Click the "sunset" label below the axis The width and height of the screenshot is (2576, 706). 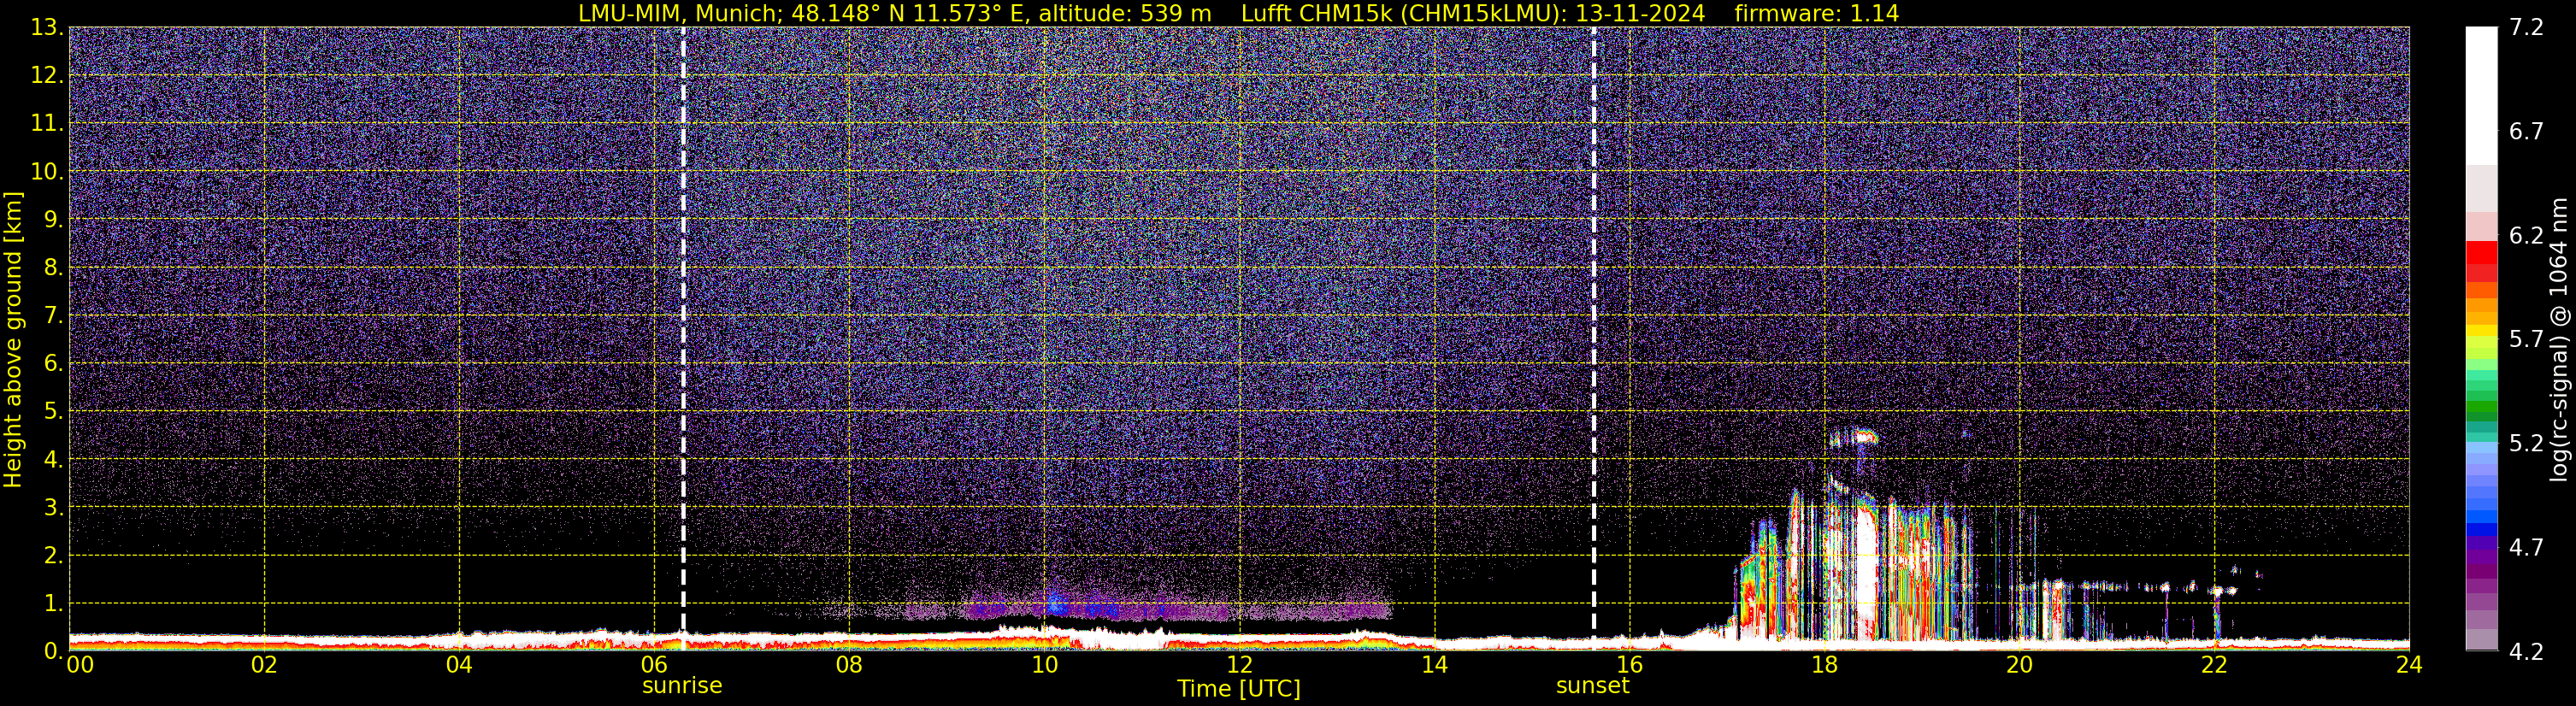[1593, 686]
